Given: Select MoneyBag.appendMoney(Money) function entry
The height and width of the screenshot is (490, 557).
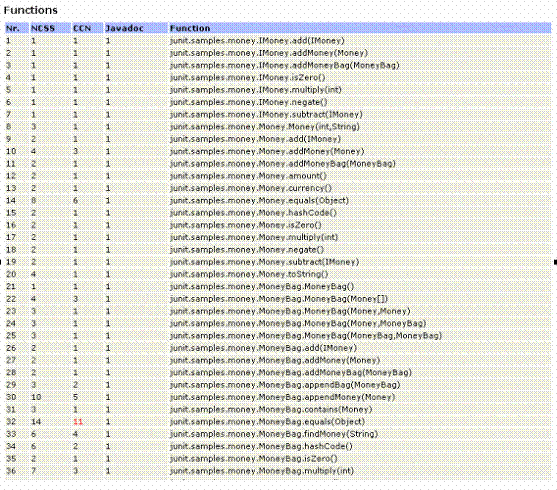Looking at the screenshot, I should point(282,397).
